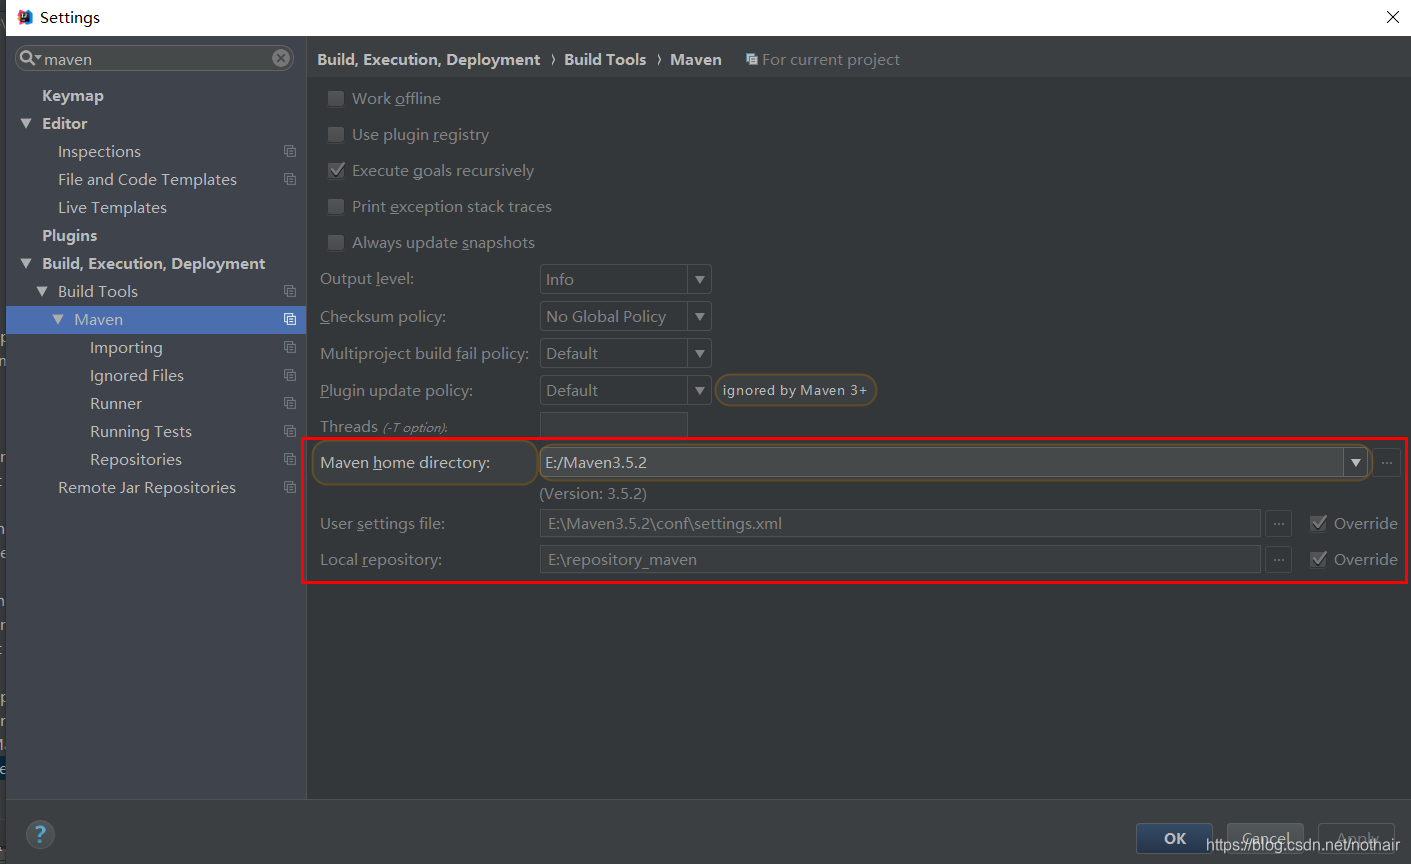This screenshot has height=864, width=1411.
Task: Click the help question mark icon
Action: coord(40,834)
